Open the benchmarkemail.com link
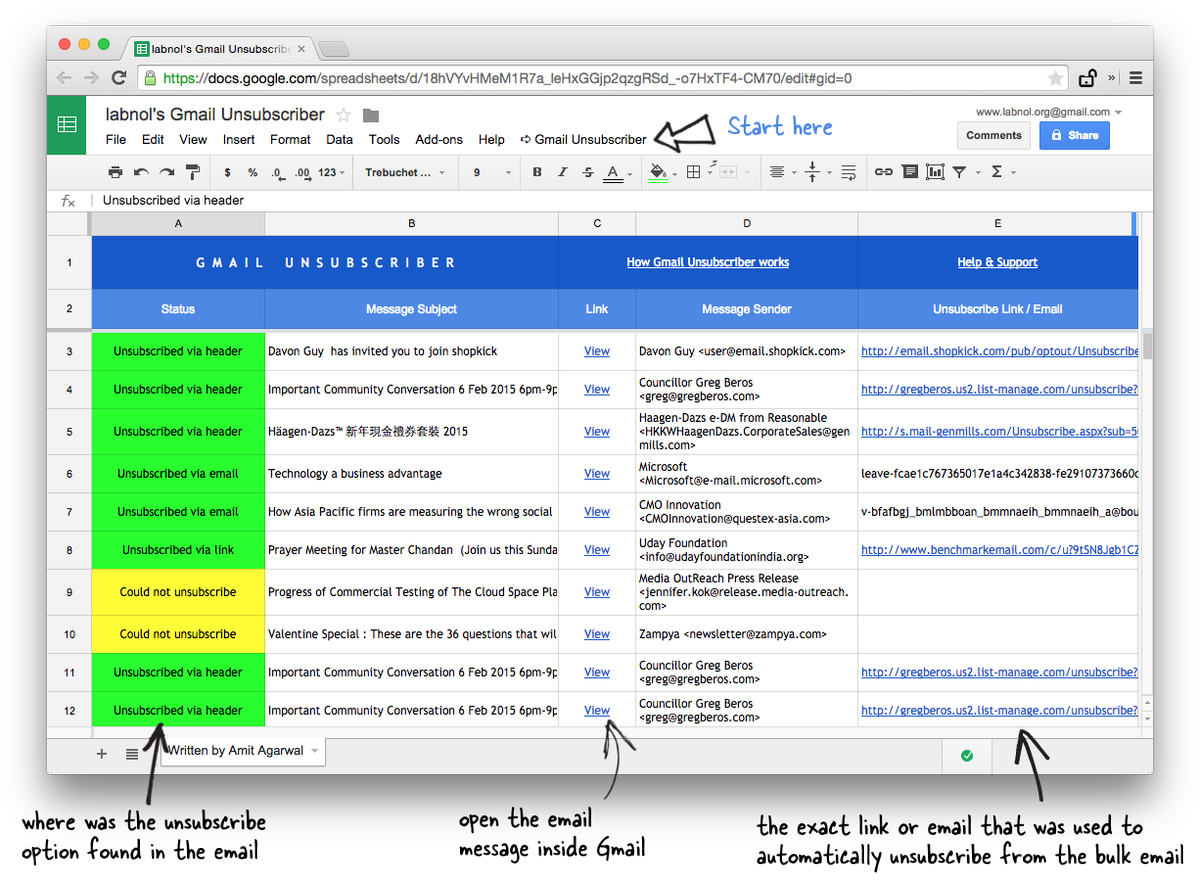Screen dimensions: 1200x881 999,550
